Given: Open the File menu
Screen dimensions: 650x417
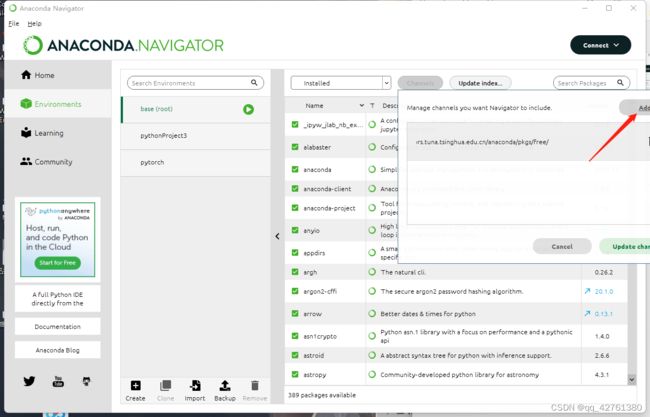Looking at the screenshot, I should (14, 24).
